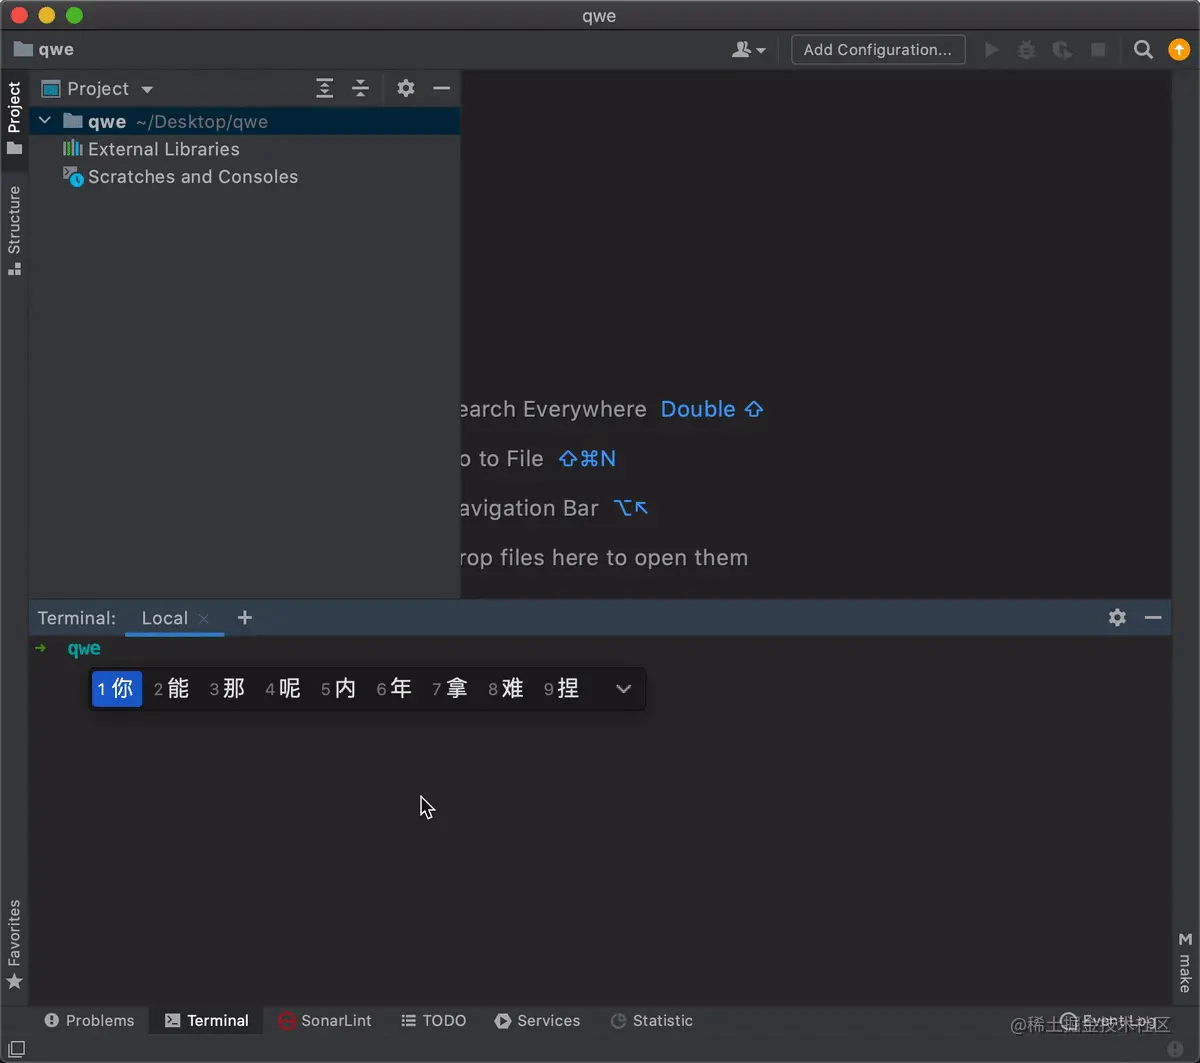Open the user account dropdown icon

(x=748, y=49)
